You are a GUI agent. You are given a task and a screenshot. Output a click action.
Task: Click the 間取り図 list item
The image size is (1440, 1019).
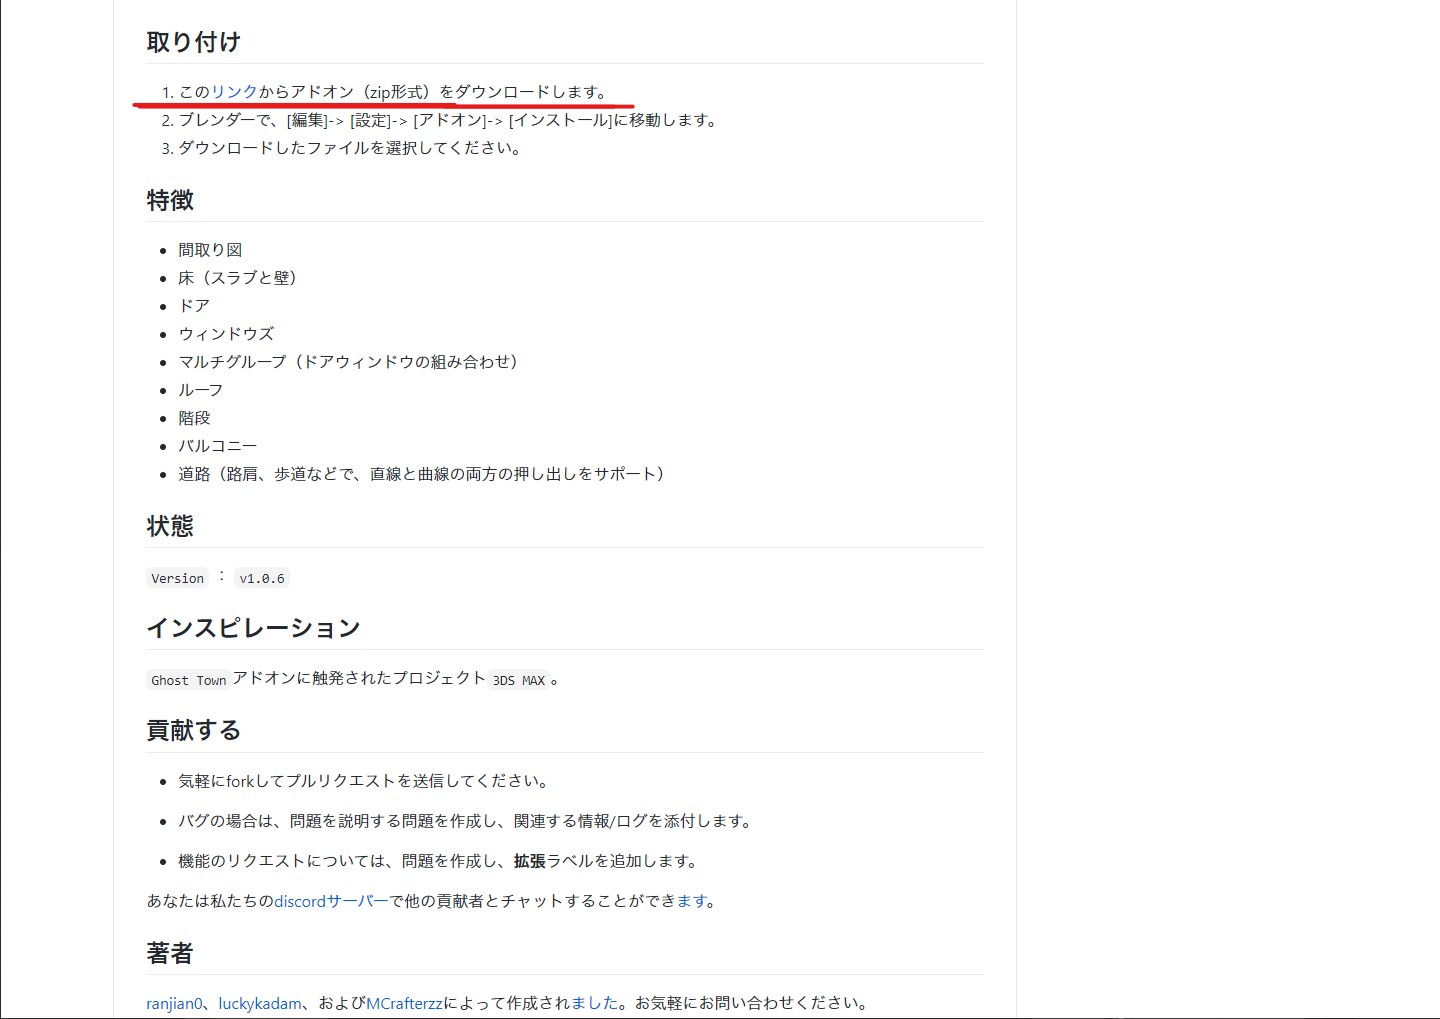click(210, 250)
